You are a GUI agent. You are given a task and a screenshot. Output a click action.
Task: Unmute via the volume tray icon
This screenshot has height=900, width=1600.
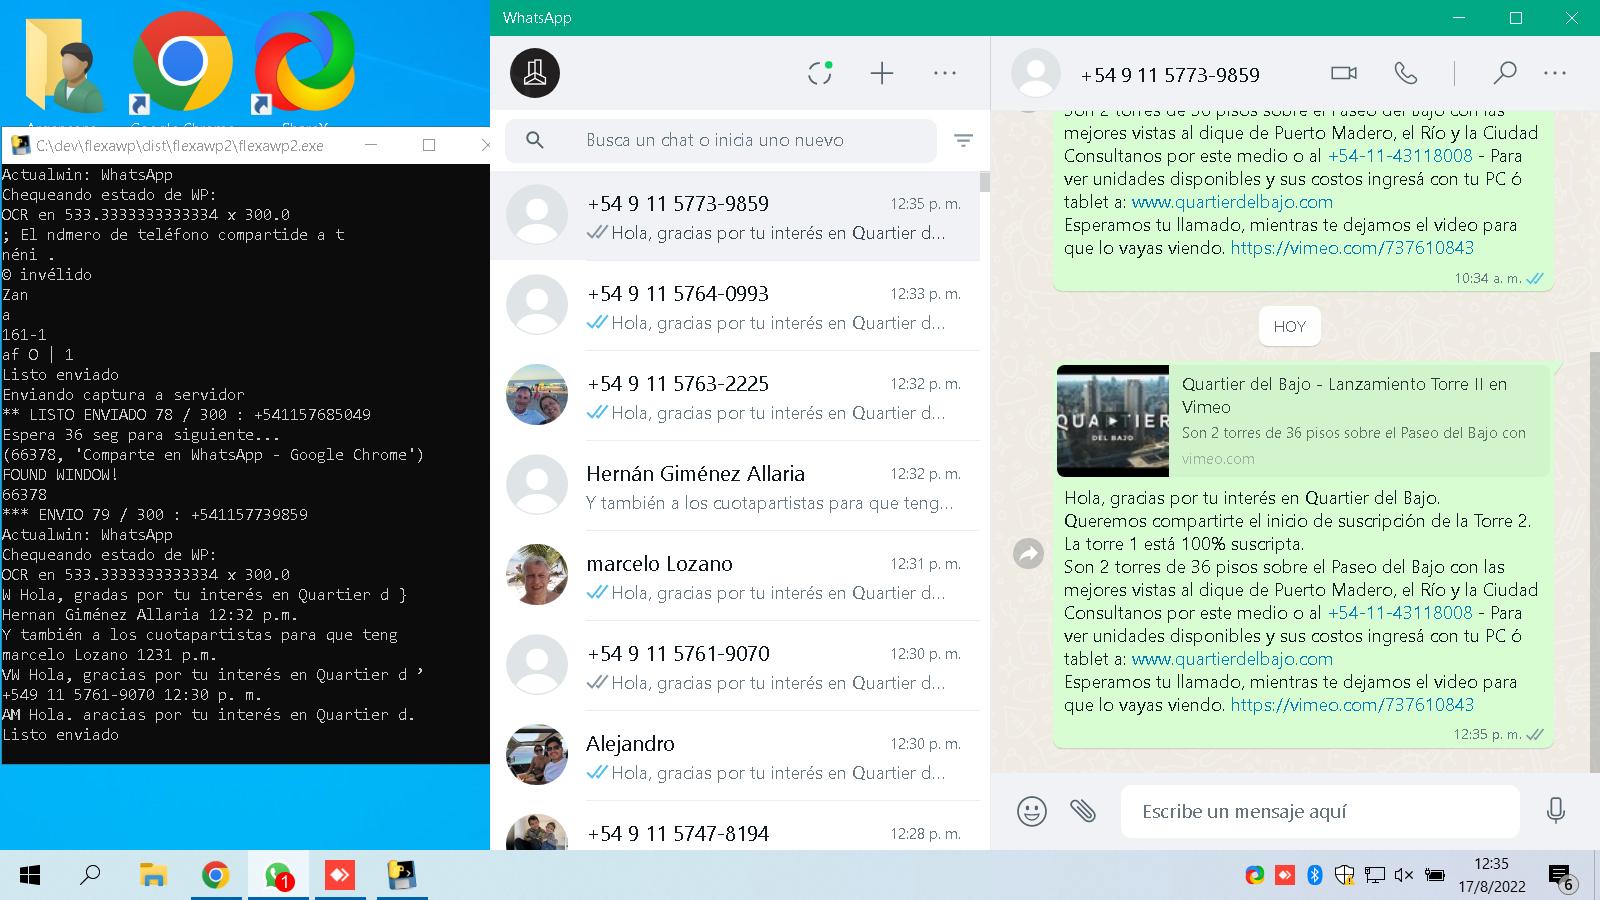(1404, 876)
